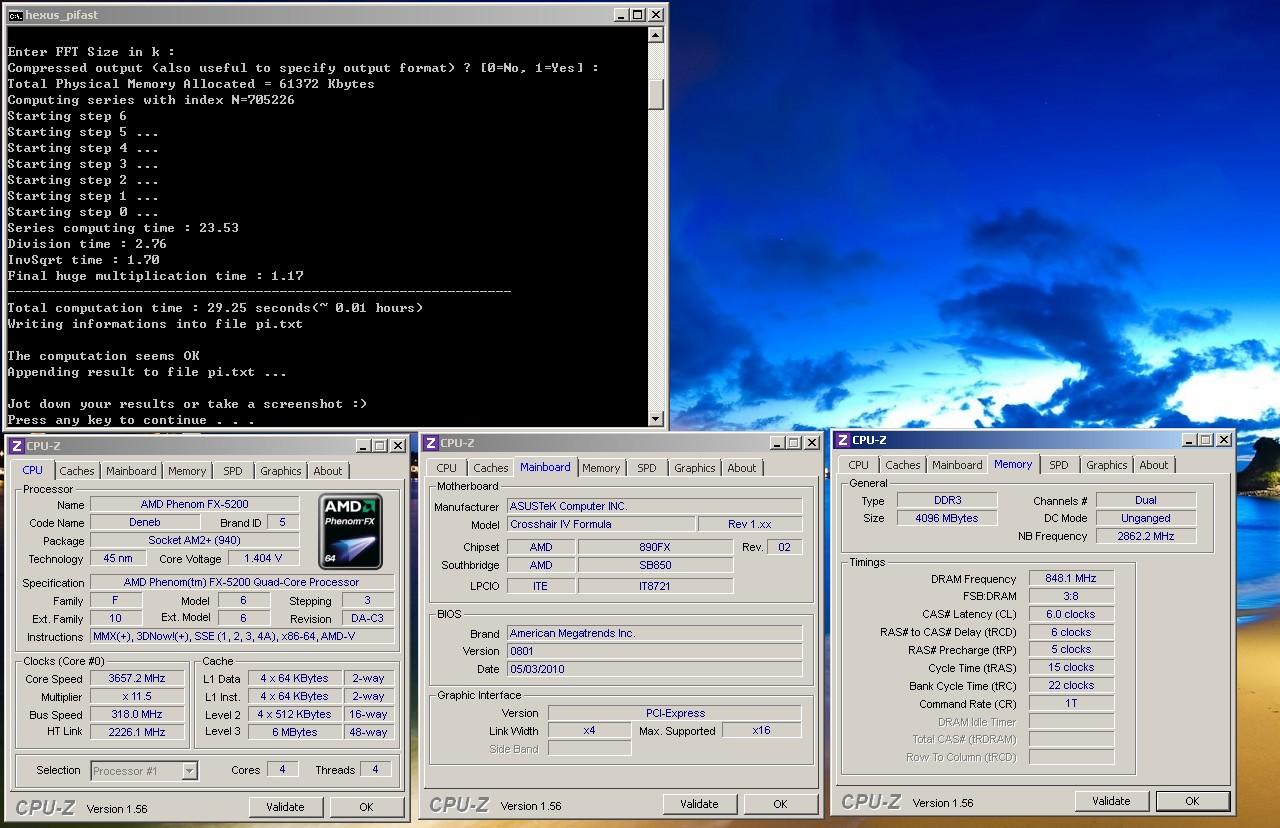The image size is (1280, 828).
Task: Click the Manufacturer field ASUSTeK Computer INC.
Action: (x=654, y=506)
